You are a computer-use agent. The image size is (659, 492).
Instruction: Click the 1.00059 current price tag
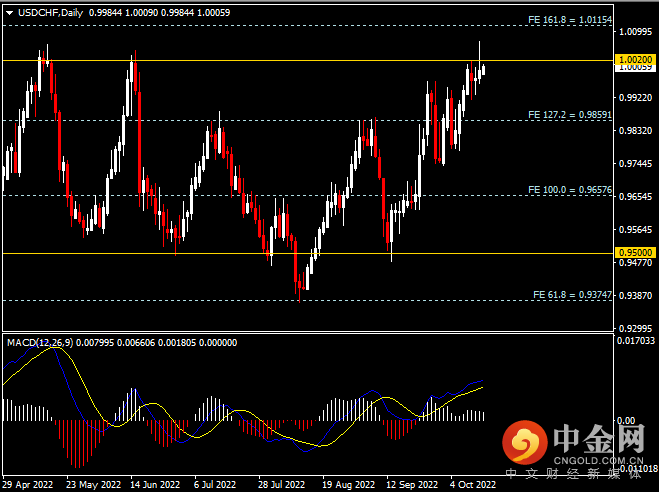[x=636, y=68]
